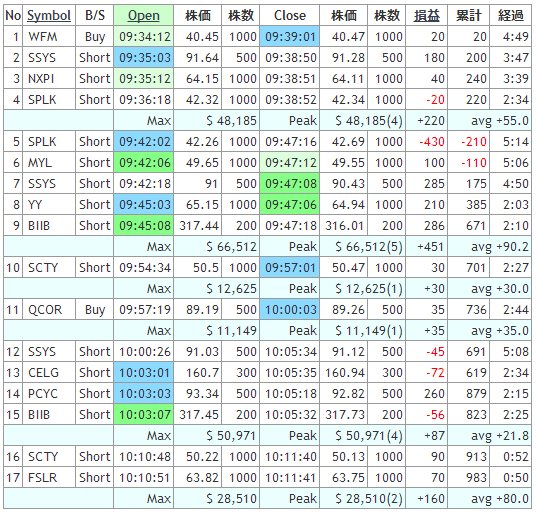Sort by the Open column header
The image size is (536, 514).
coord(144,15)
